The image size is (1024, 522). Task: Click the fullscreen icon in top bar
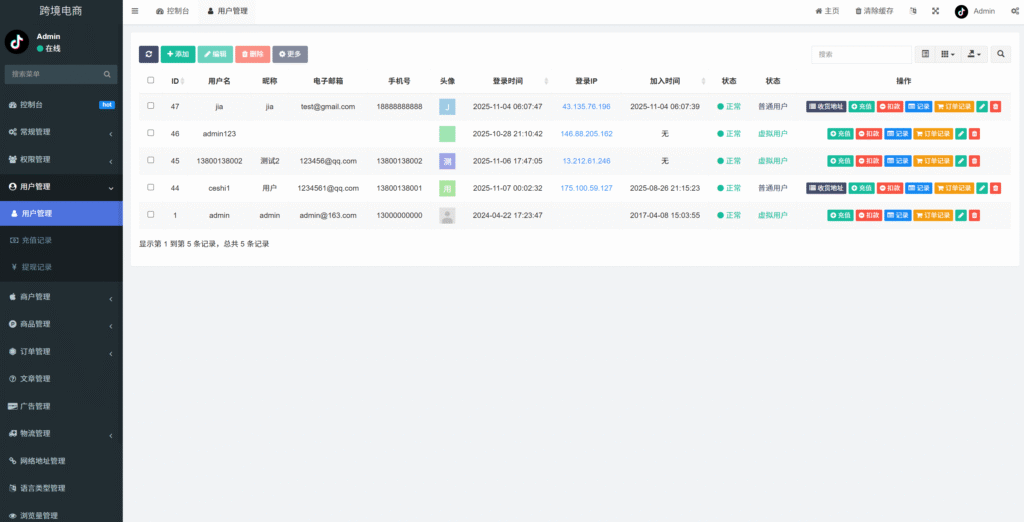coord(935,11)
